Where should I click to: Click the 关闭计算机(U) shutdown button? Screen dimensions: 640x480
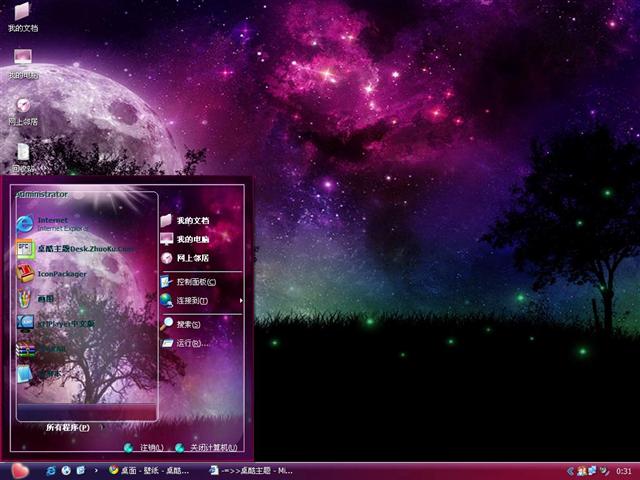(x=207, y=448)
